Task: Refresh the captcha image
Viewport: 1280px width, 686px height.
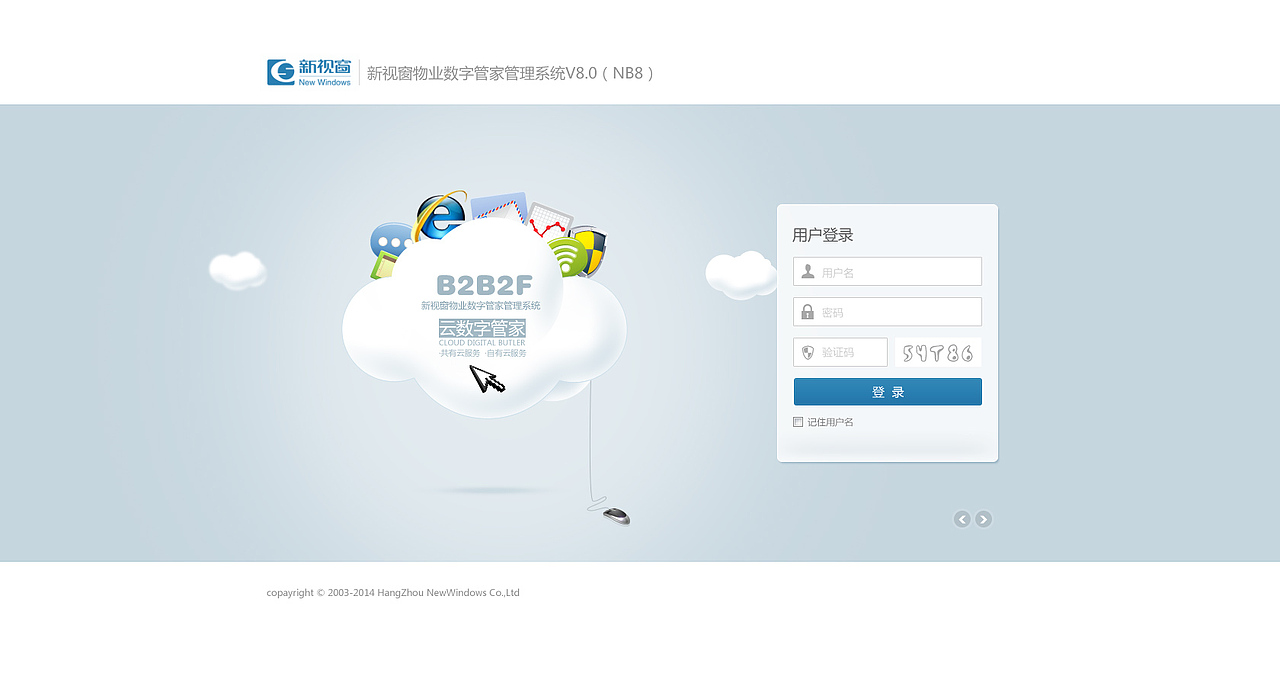Action: point(937,352)
